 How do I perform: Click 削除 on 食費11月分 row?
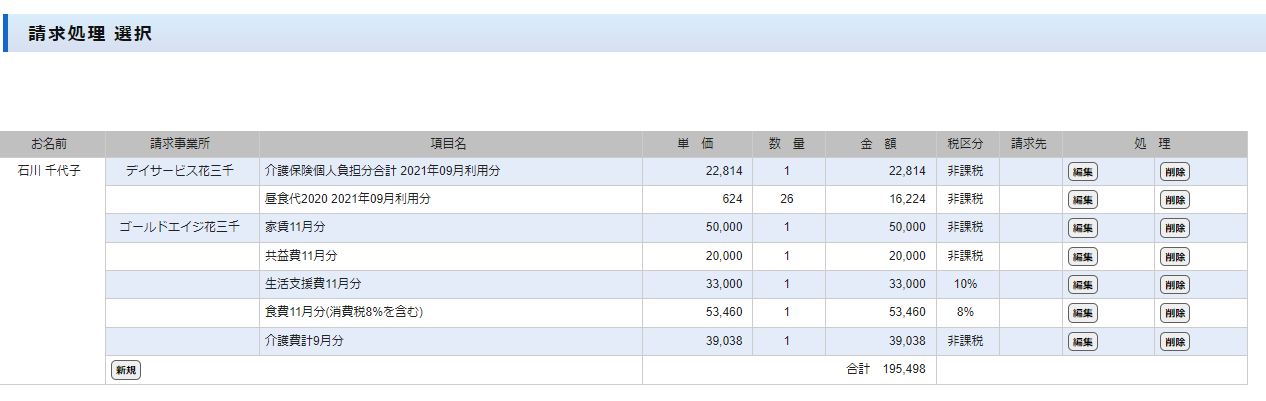1174,313
